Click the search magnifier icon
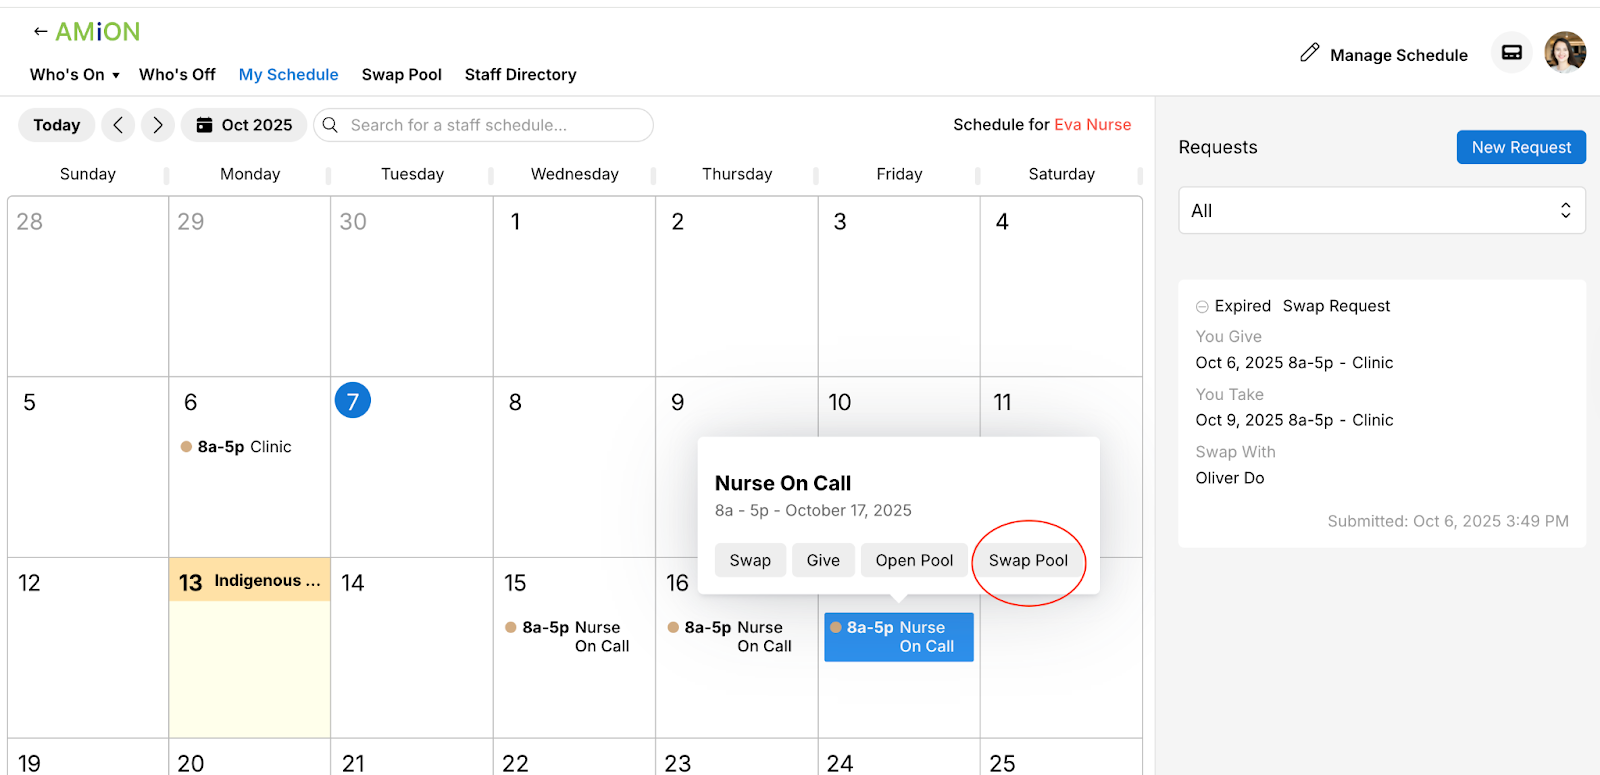This screenshot has height=775, width=1600. coord(330,125)
